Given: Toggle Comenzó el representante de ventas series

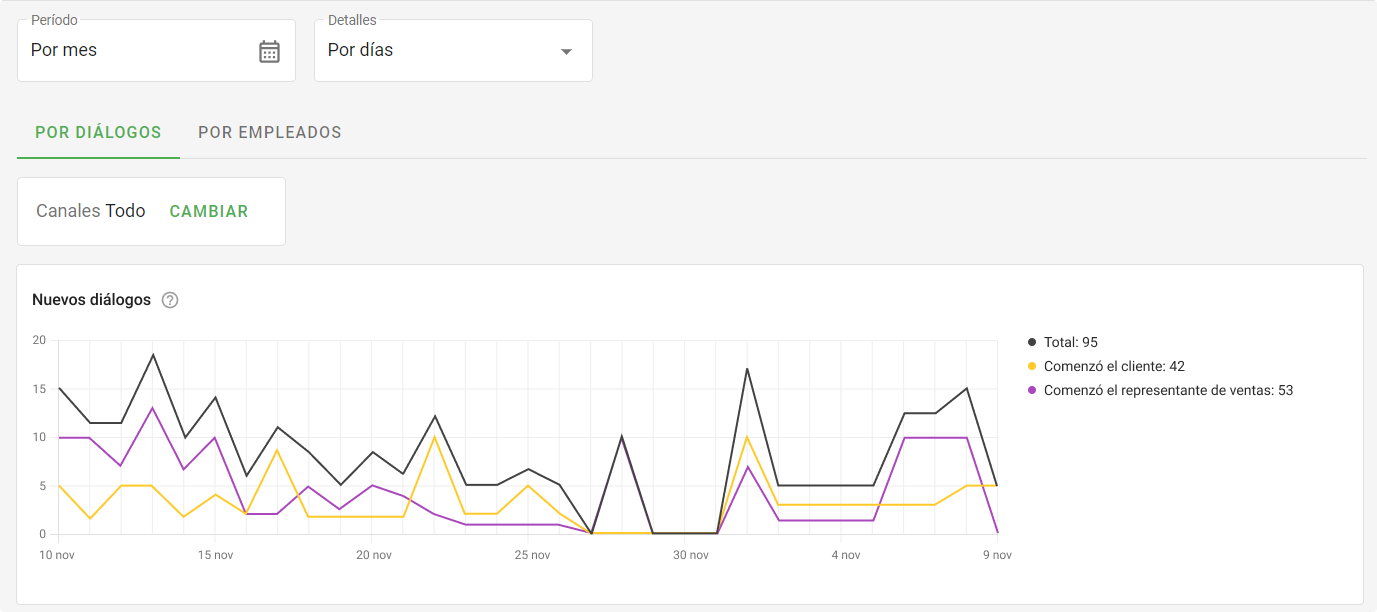Looking at the screenshot, I should [1168, 390].
